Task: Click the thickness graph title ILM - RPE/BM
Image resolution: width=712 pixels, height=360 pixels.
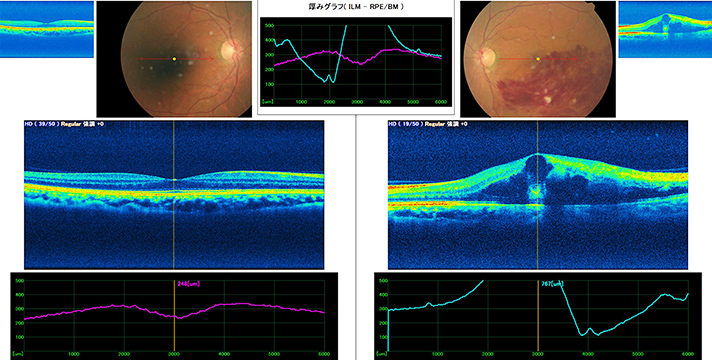Action: 356,8
